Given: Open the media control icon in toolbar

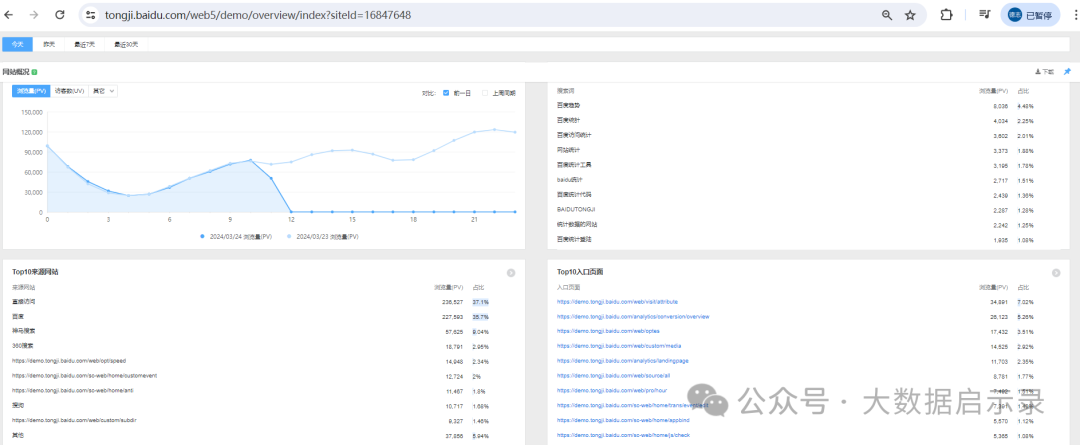Looking at the screenshot, I should point(984,14).
